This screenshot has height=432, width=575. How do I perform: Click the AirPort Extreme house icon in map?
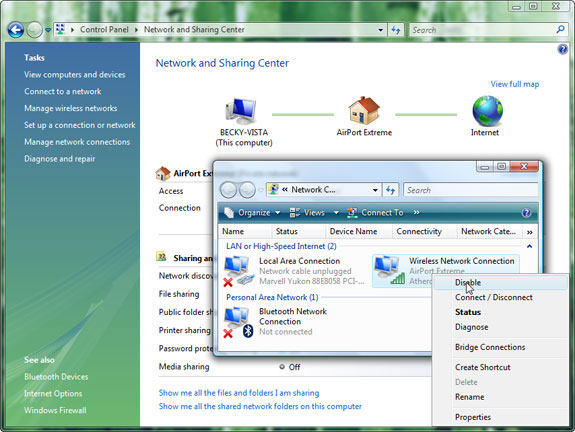364,110
